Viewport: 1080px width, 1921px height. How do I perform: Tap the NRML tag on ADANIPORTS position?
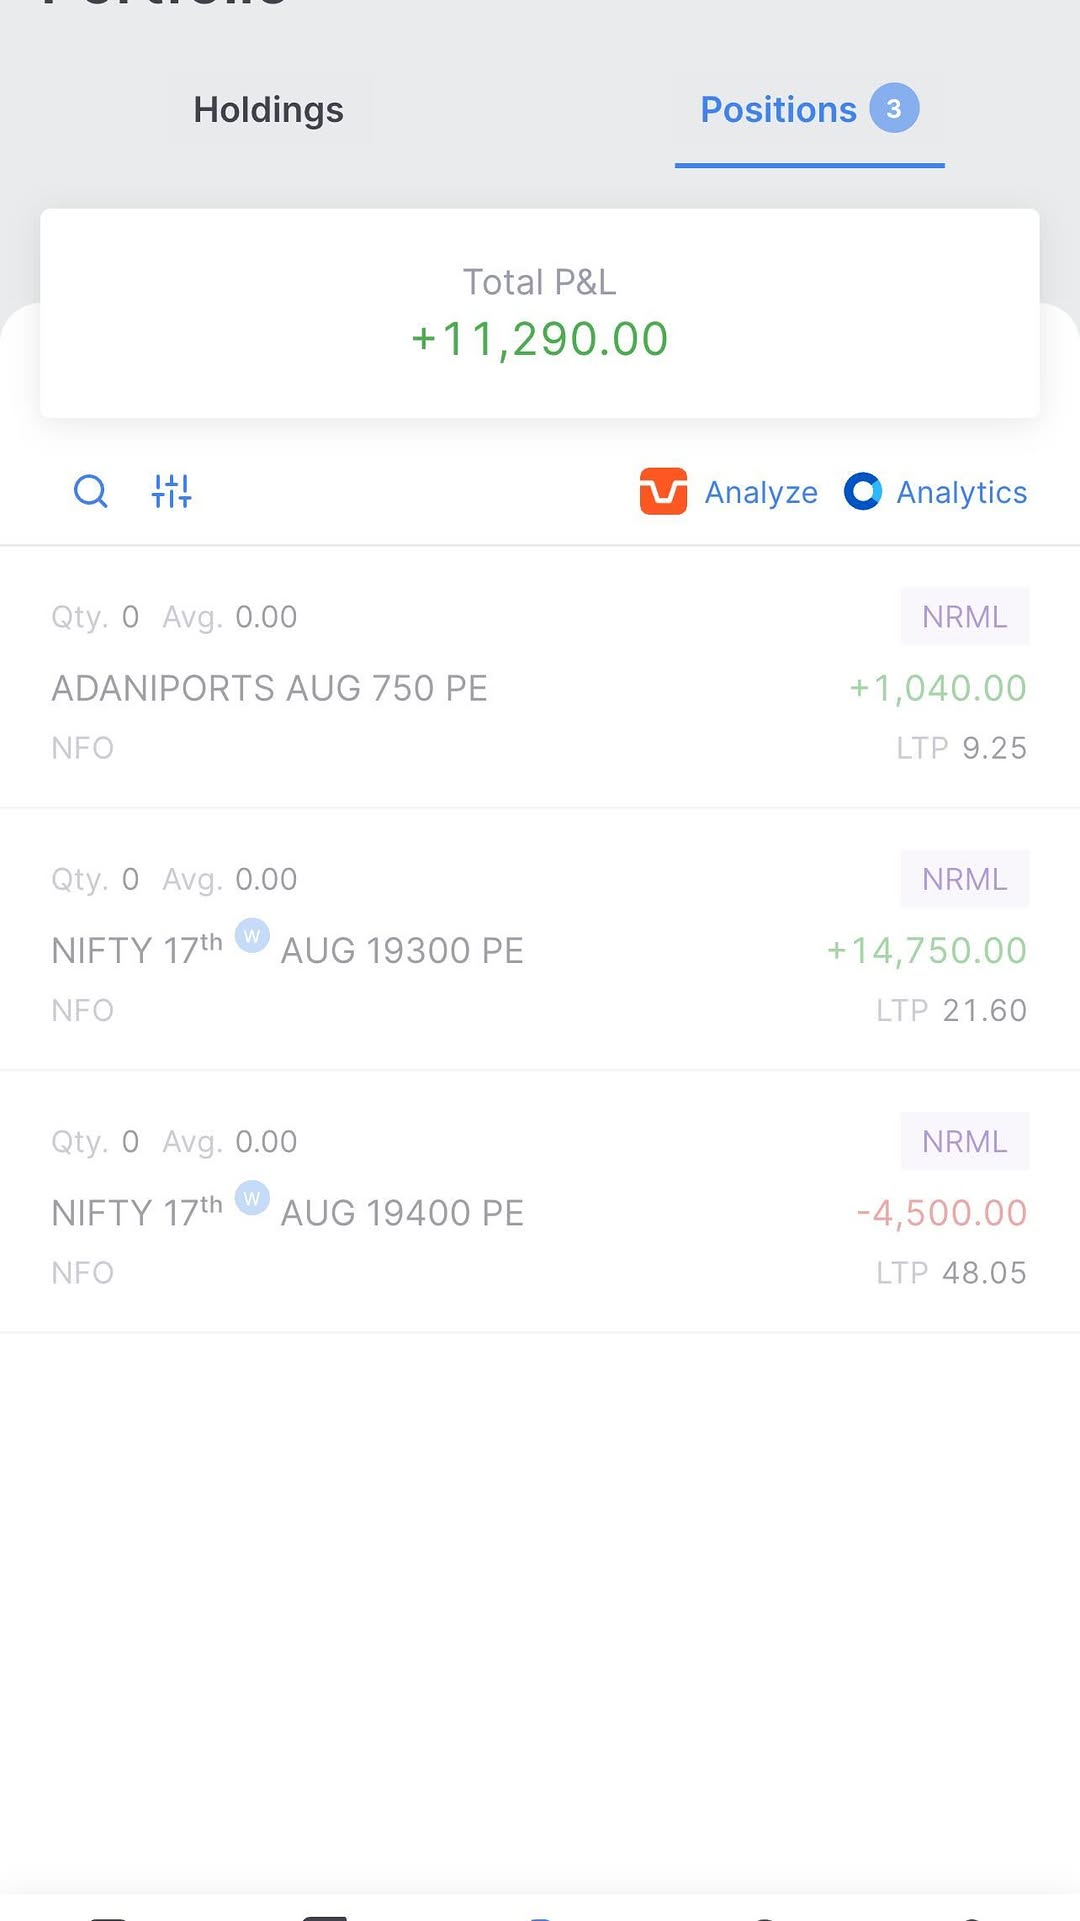[x=964, y=617]
